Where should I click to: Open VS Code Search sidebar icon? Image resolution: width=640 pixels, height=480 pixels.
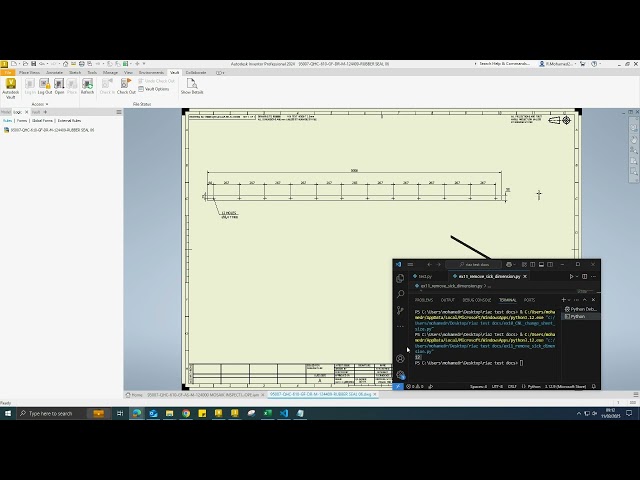400,294
